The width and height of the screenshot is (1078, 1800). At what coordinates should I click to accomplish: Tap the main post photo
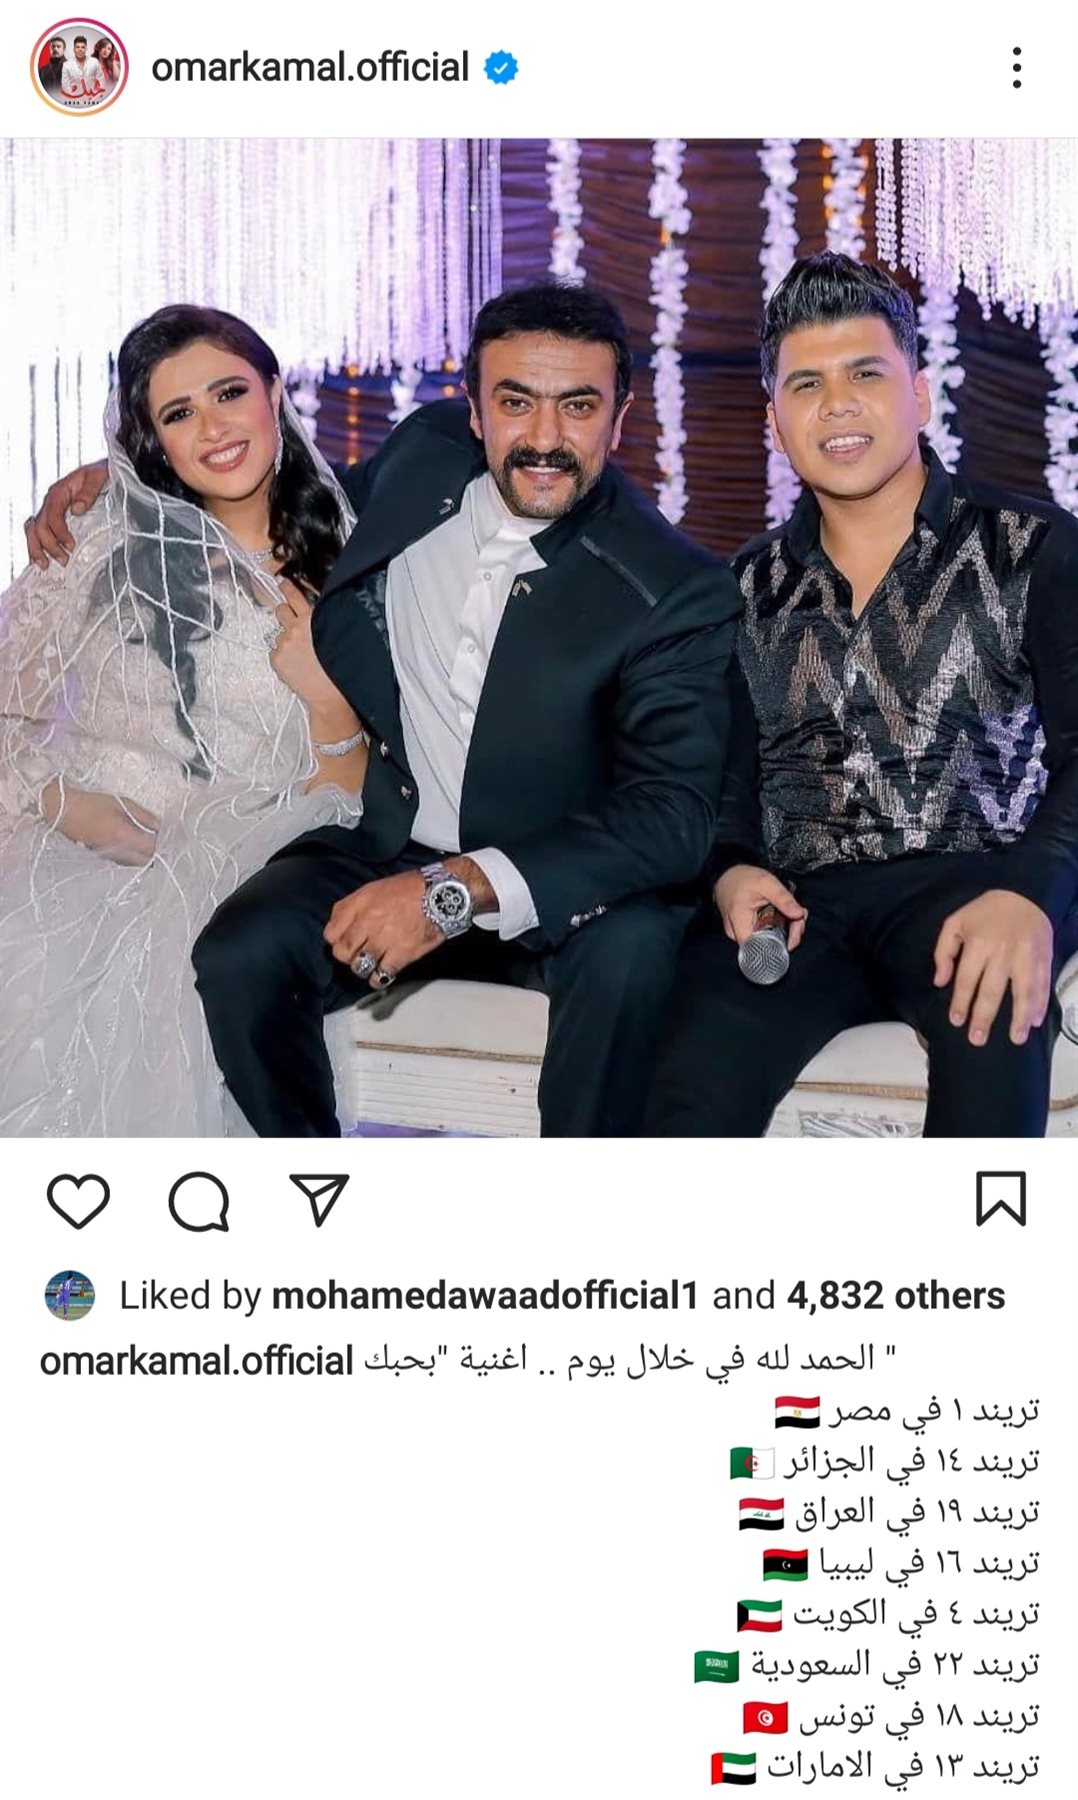[539, 637]
